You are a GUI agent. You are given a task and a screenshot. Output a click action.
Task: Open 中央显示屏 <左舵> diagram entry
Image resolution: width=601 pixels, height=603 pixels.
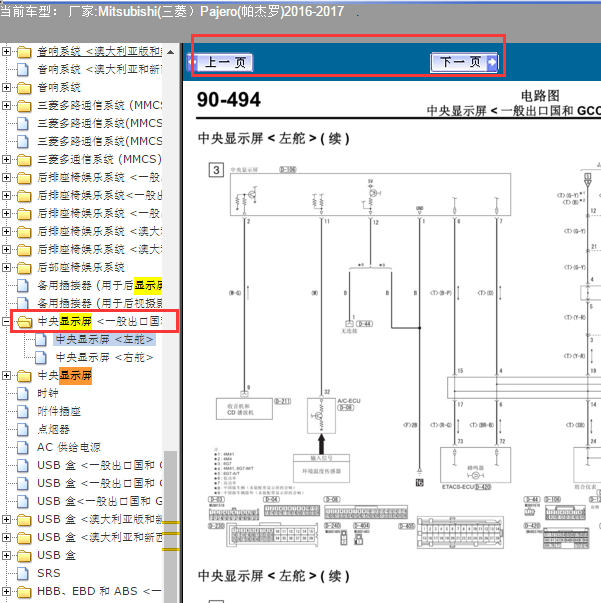pos(104,340)
